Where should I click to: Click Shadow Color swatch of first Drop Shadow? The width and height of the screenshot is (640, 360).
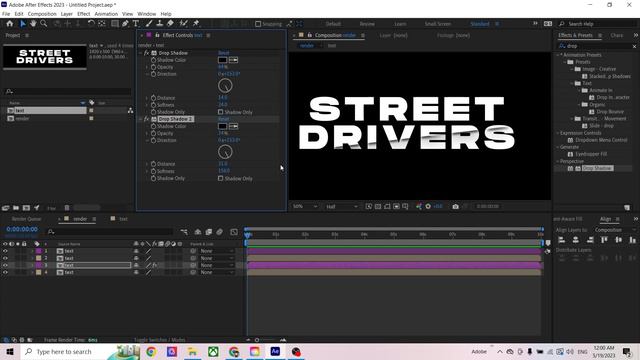[222, 60]
